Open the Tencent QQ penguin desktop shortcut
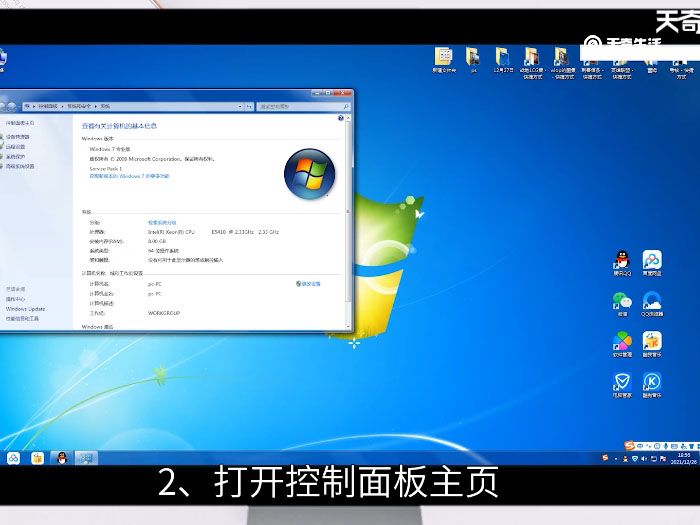700x525 pixels. [x=622, y=260]
